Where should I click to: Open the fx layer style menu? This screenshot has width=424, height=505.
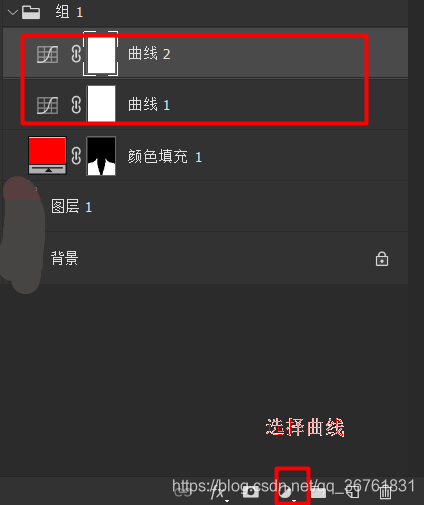219,492
